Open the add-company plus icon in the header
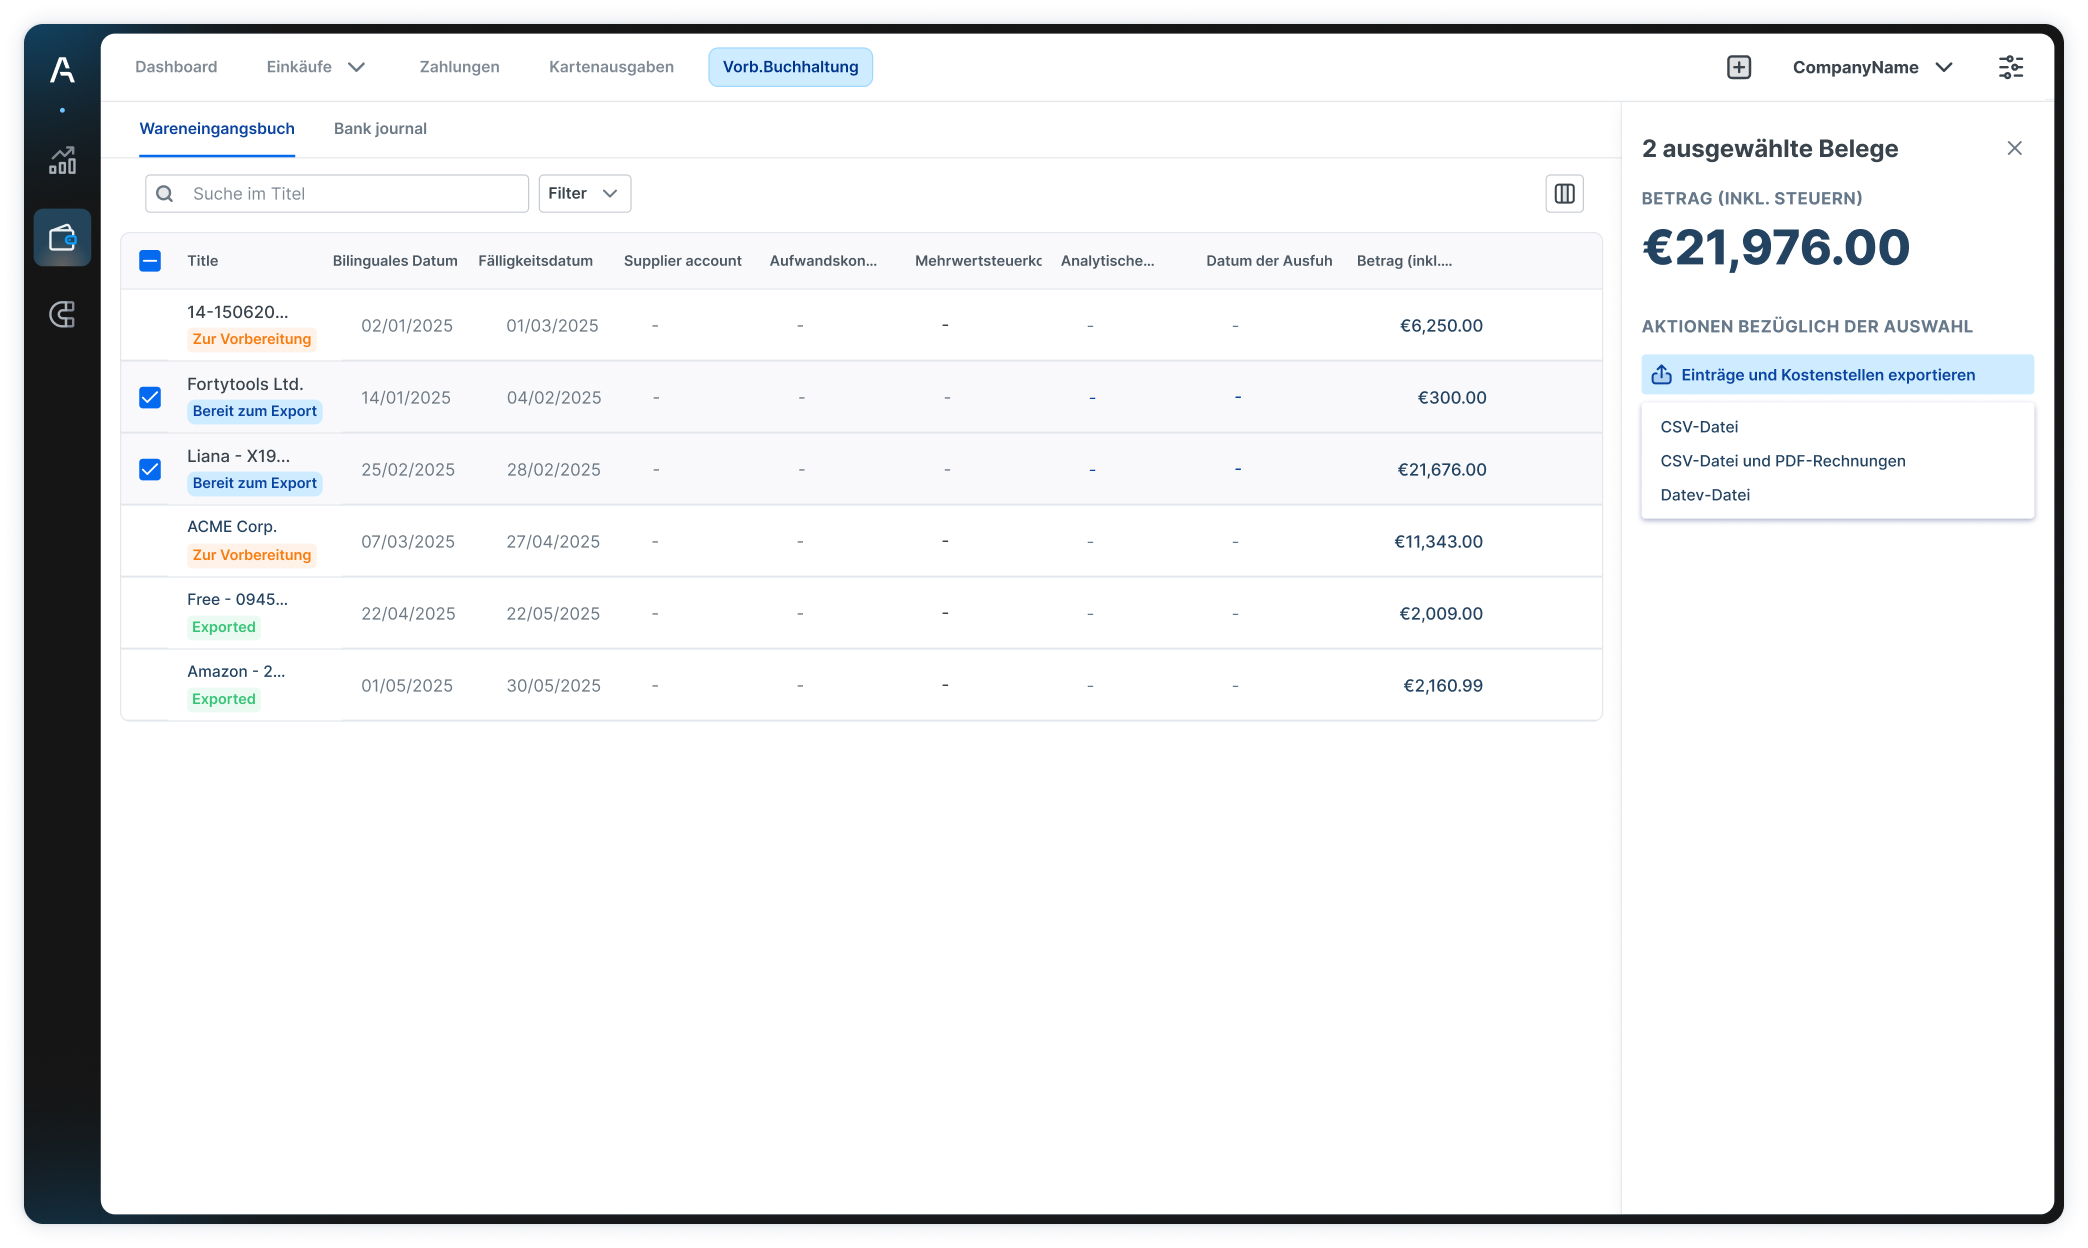 [1739, 67]
